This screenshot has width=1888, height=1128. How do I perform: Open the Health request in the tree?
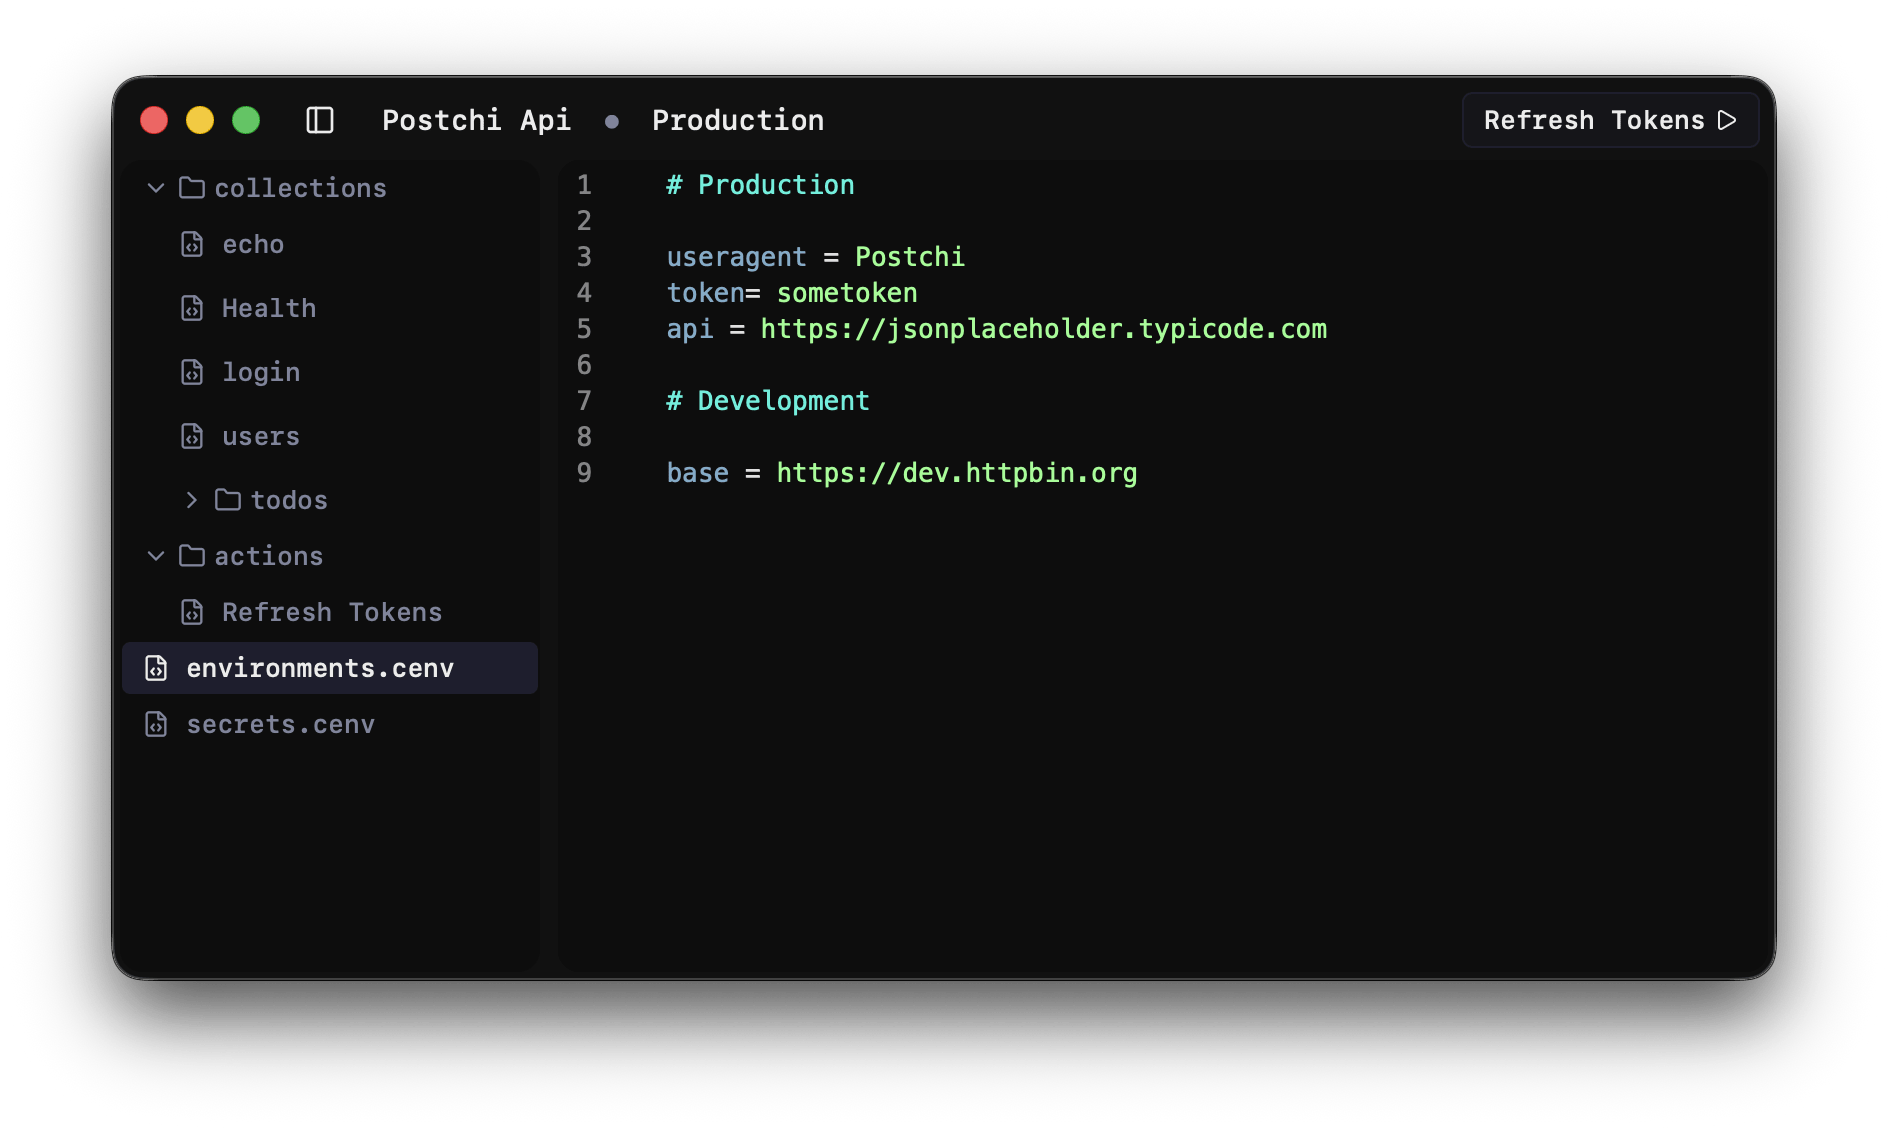pos(269,309)
